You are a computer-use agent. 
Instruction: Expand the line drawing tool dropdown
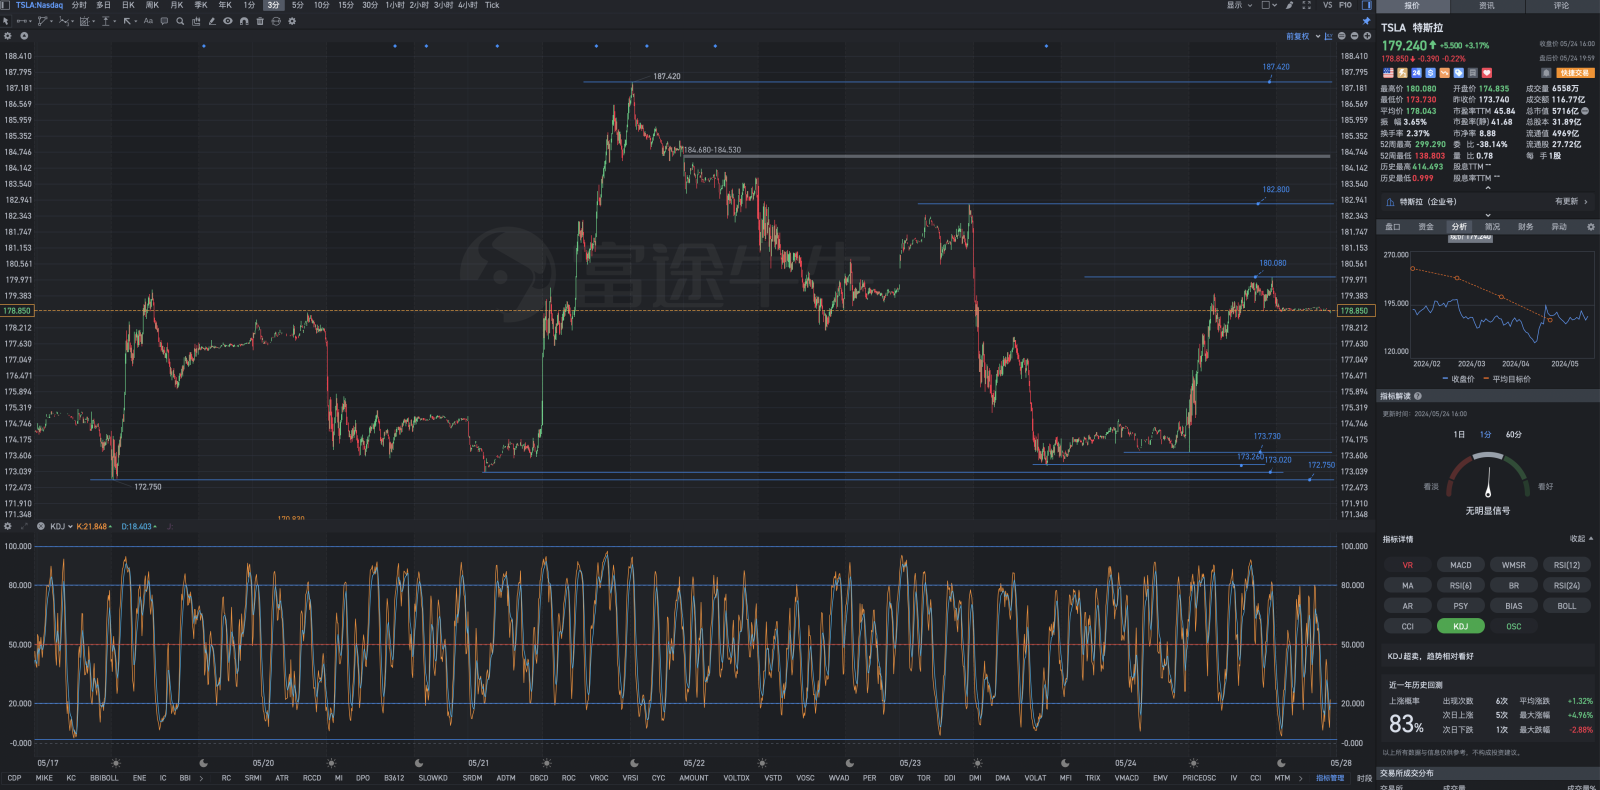[x=30, y=21]
